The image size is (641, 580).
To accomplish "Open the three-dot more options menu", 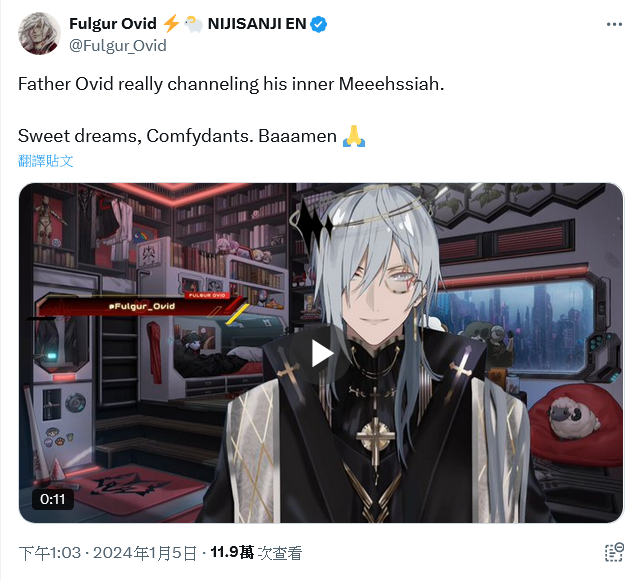I will click(x=614, y=25).
